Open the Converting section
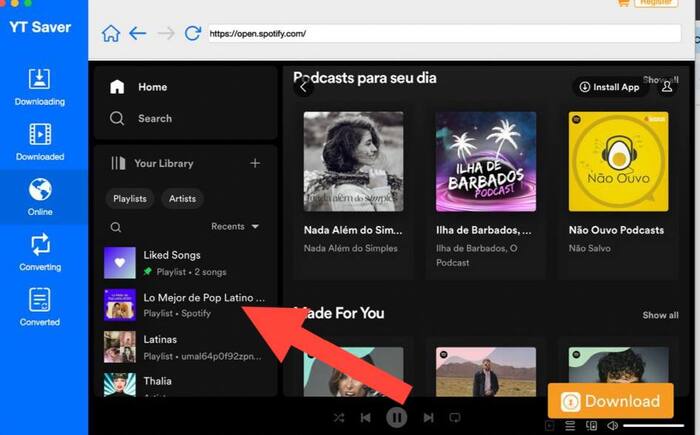Viewport: 700px width, 435px height. click(x=40, y=252)
